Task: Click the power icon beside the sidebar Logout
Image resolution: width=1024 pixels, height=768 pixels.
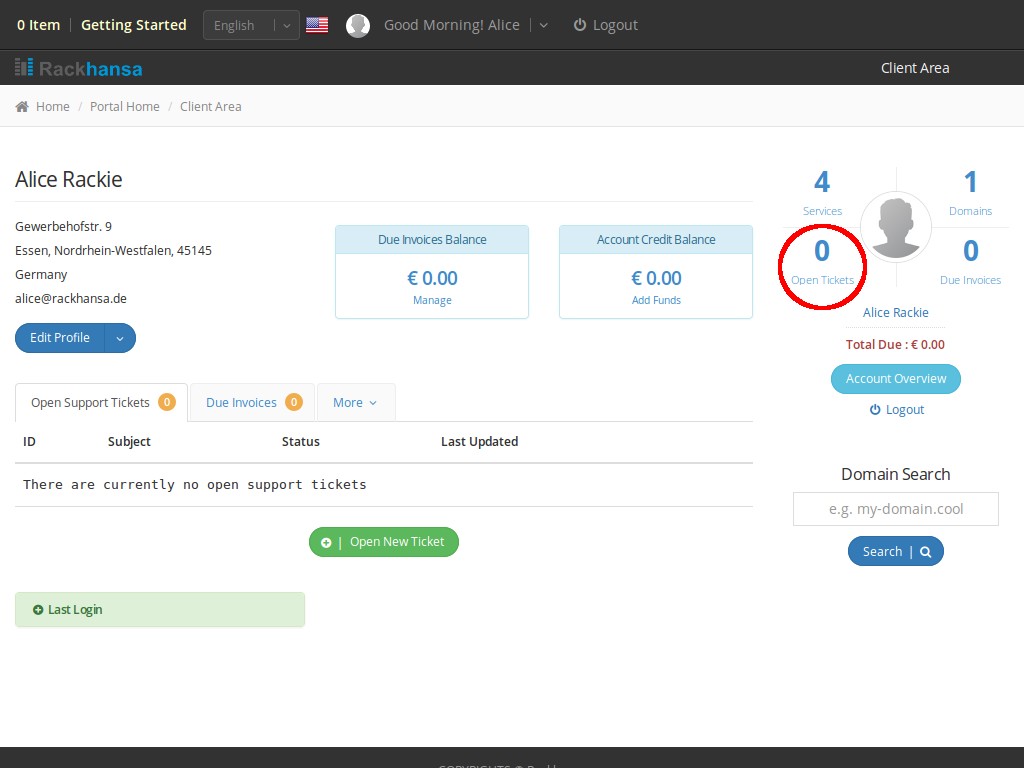Action: pyautogui.click(x=875, y=409)
